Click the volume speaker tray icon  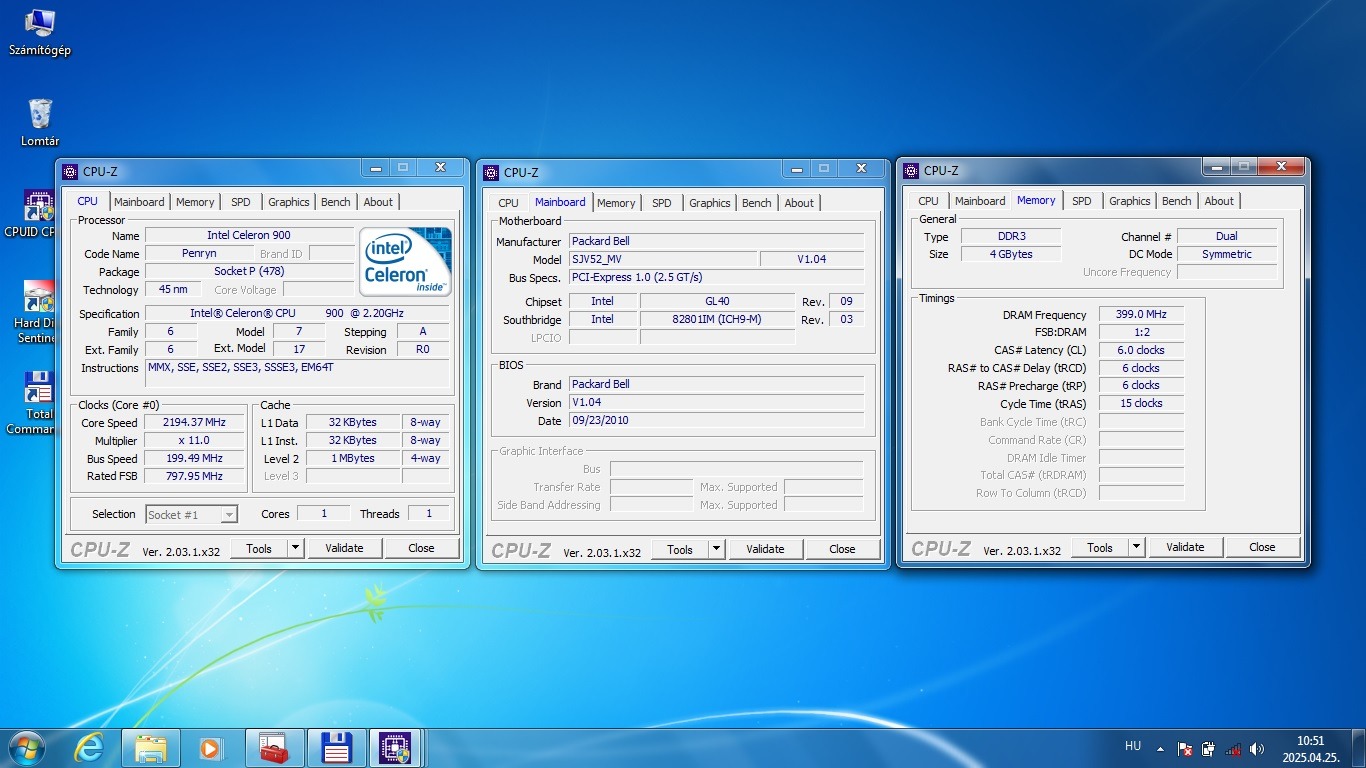[1257, 749]
